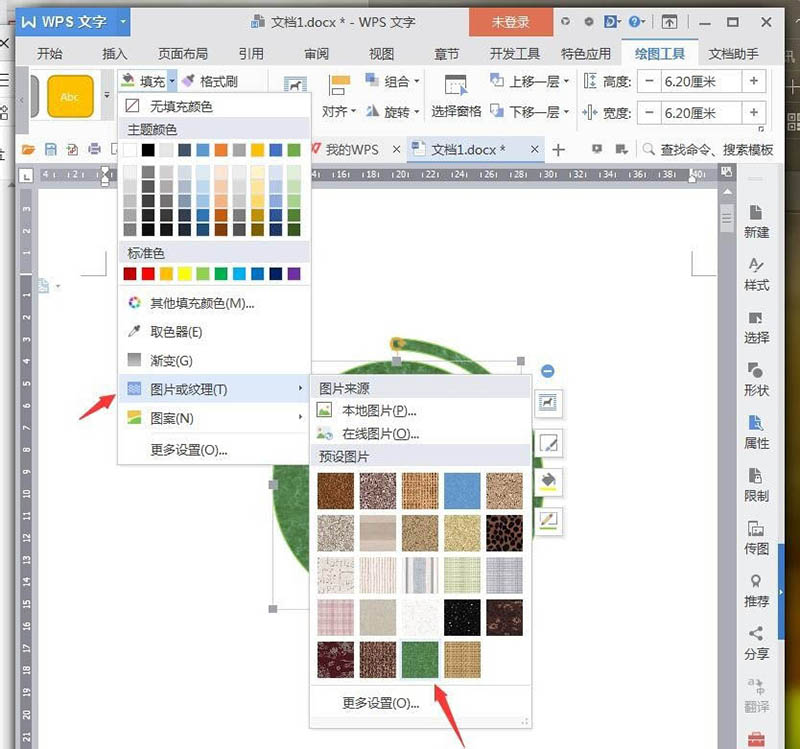Screen dimensions: 800x749
Task: Click the 未登录 login button
Action: pyautogui.click(x=511, y=22)
